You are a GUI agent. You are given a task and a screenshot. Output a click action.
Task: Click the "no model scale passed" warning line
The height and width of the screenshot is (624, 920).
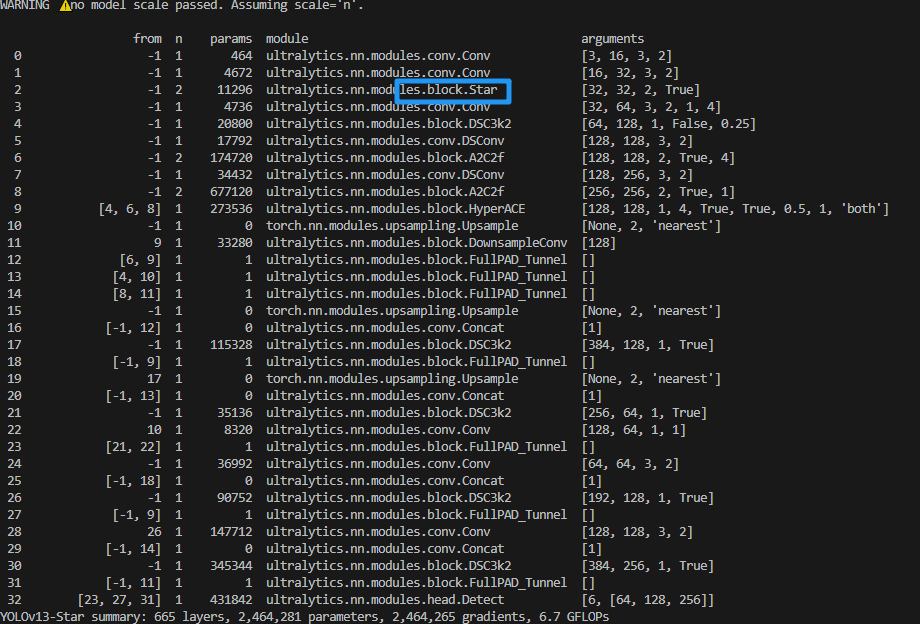tap(182, 5)
